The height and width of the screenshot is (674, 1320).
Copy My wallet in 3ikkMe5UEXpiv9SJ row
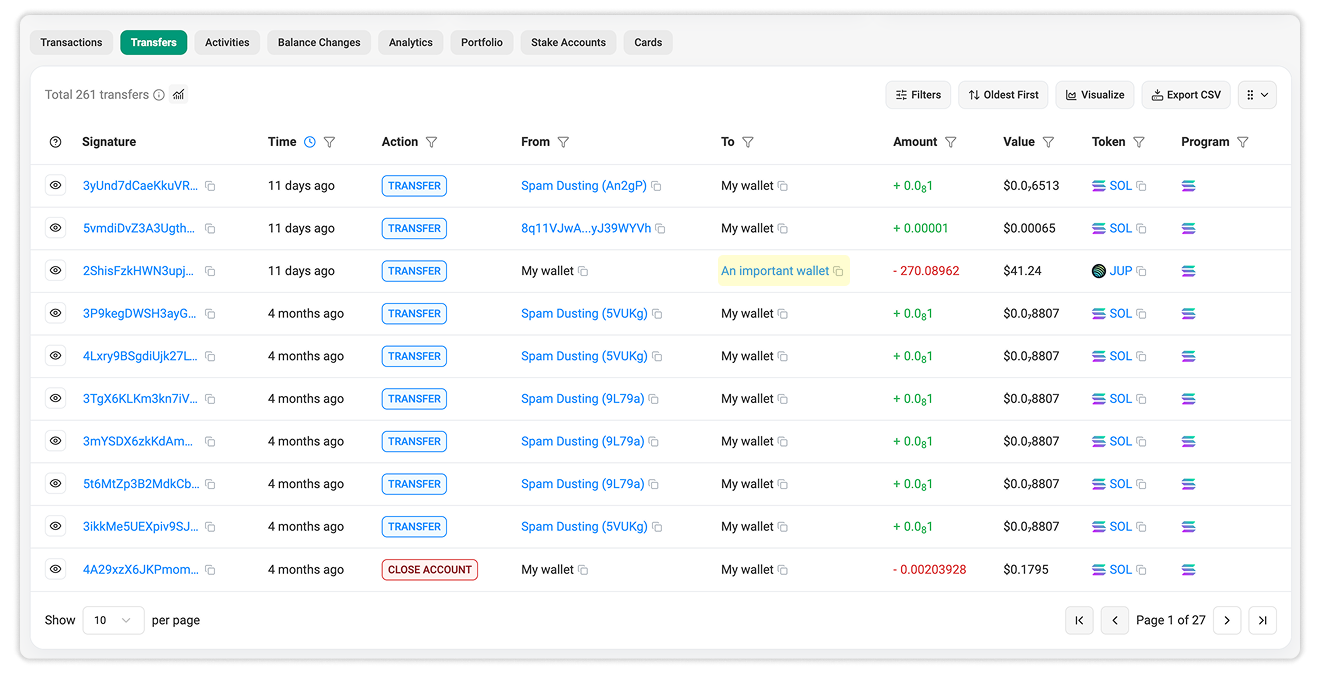tap(783, 527)
